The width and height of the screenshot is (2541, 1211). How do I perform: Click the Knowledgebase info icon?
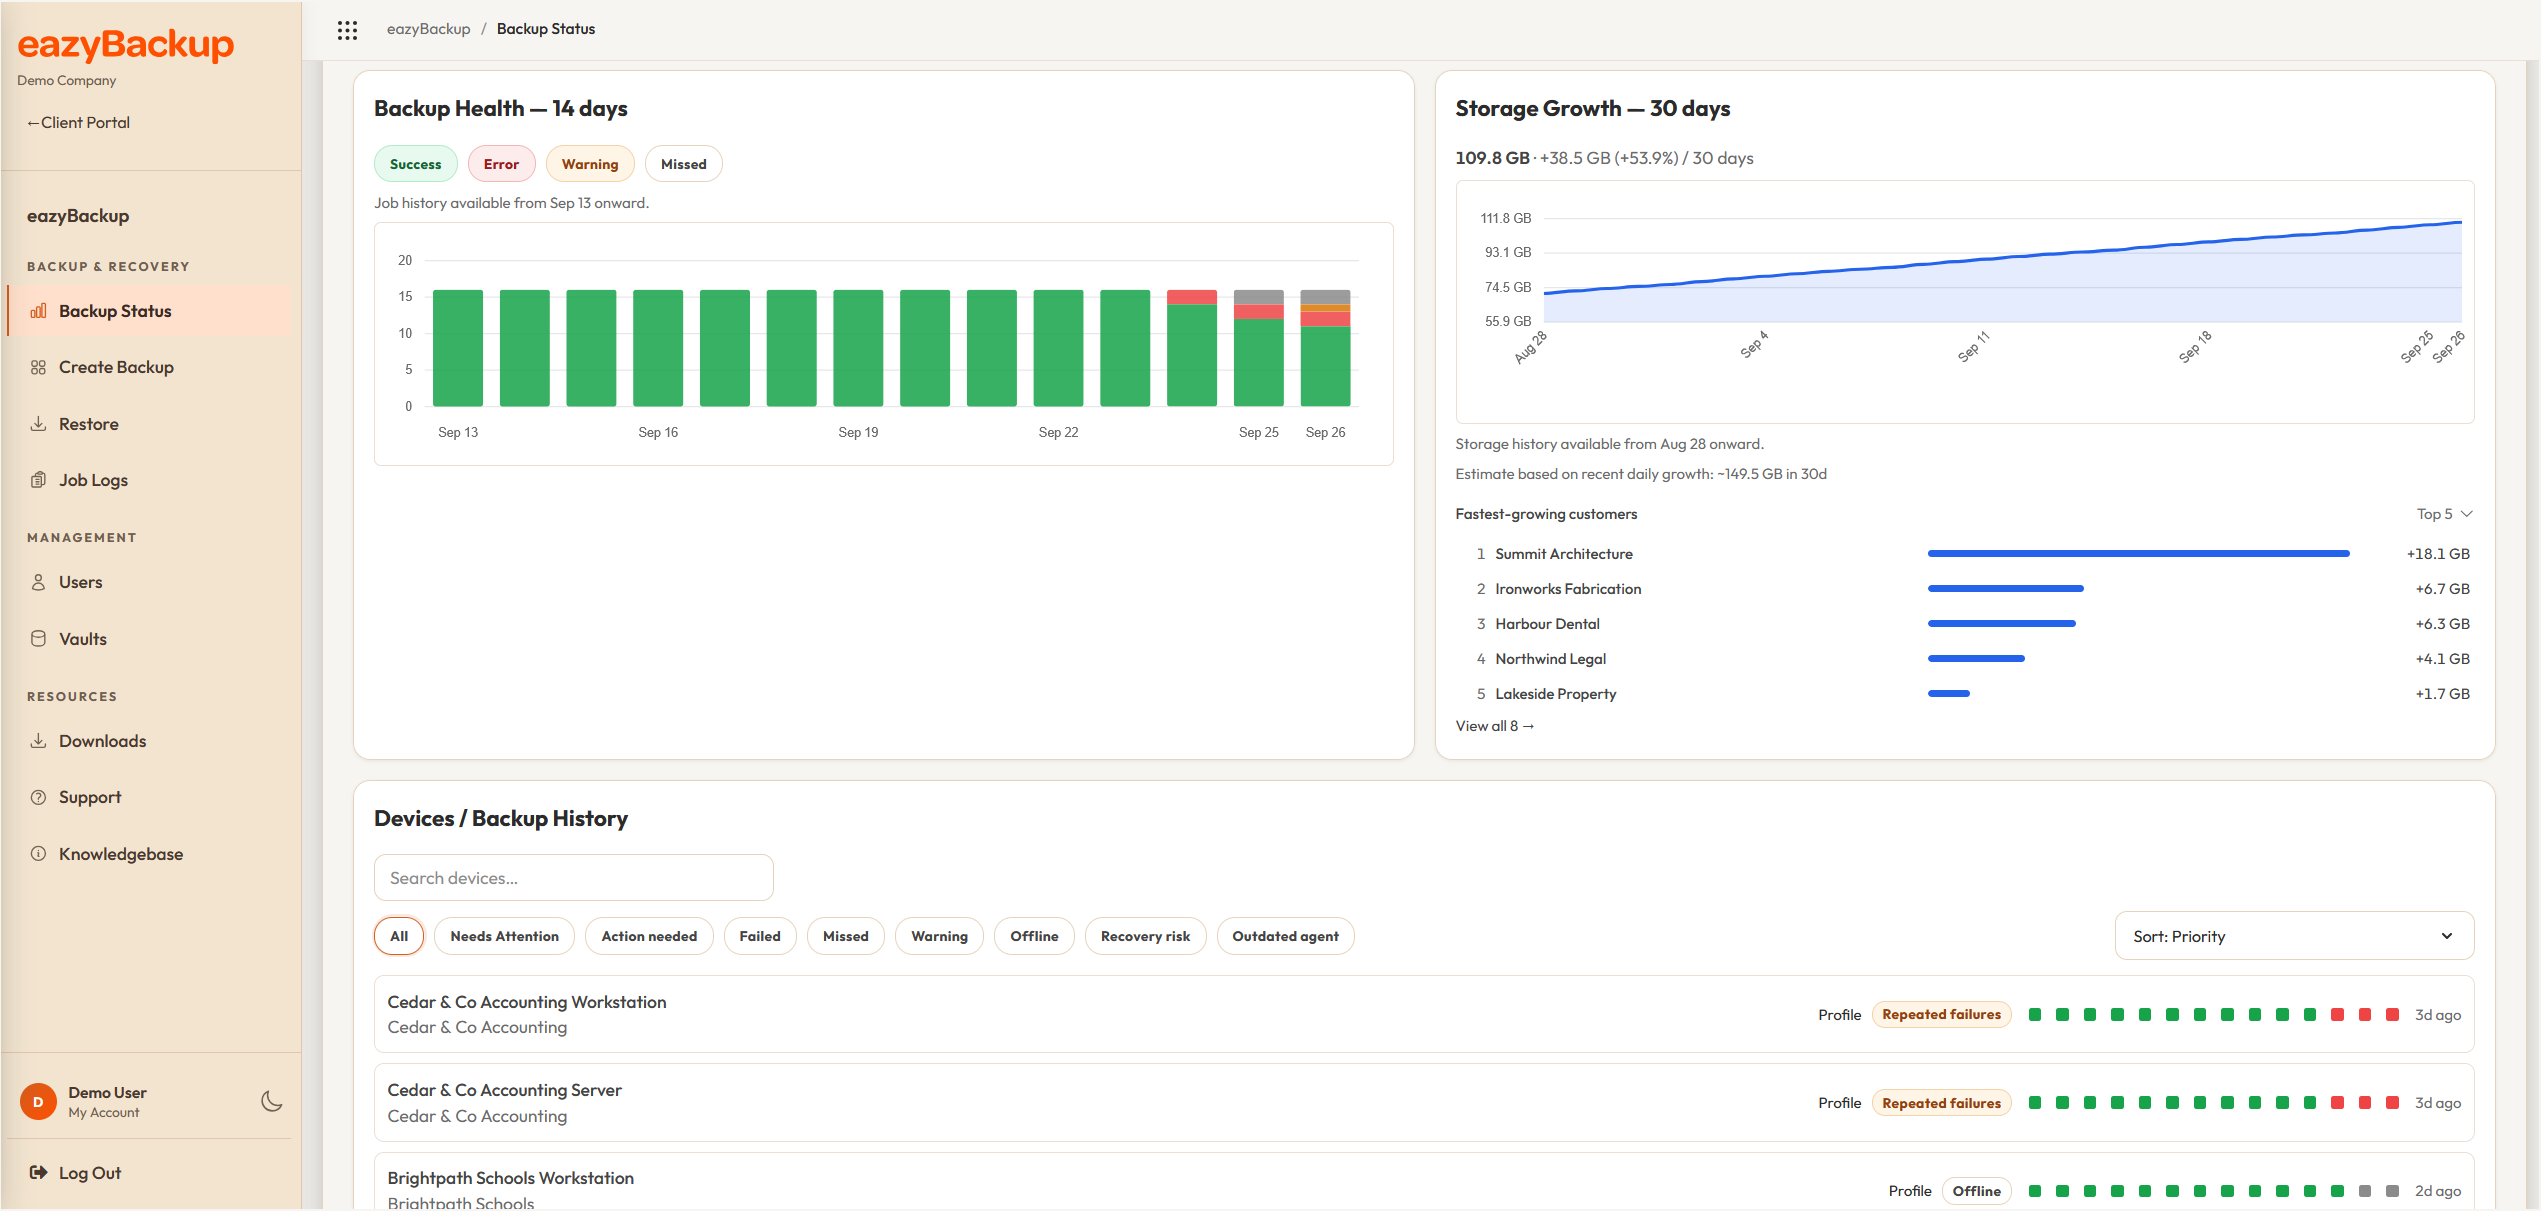(x=38, y=854)
